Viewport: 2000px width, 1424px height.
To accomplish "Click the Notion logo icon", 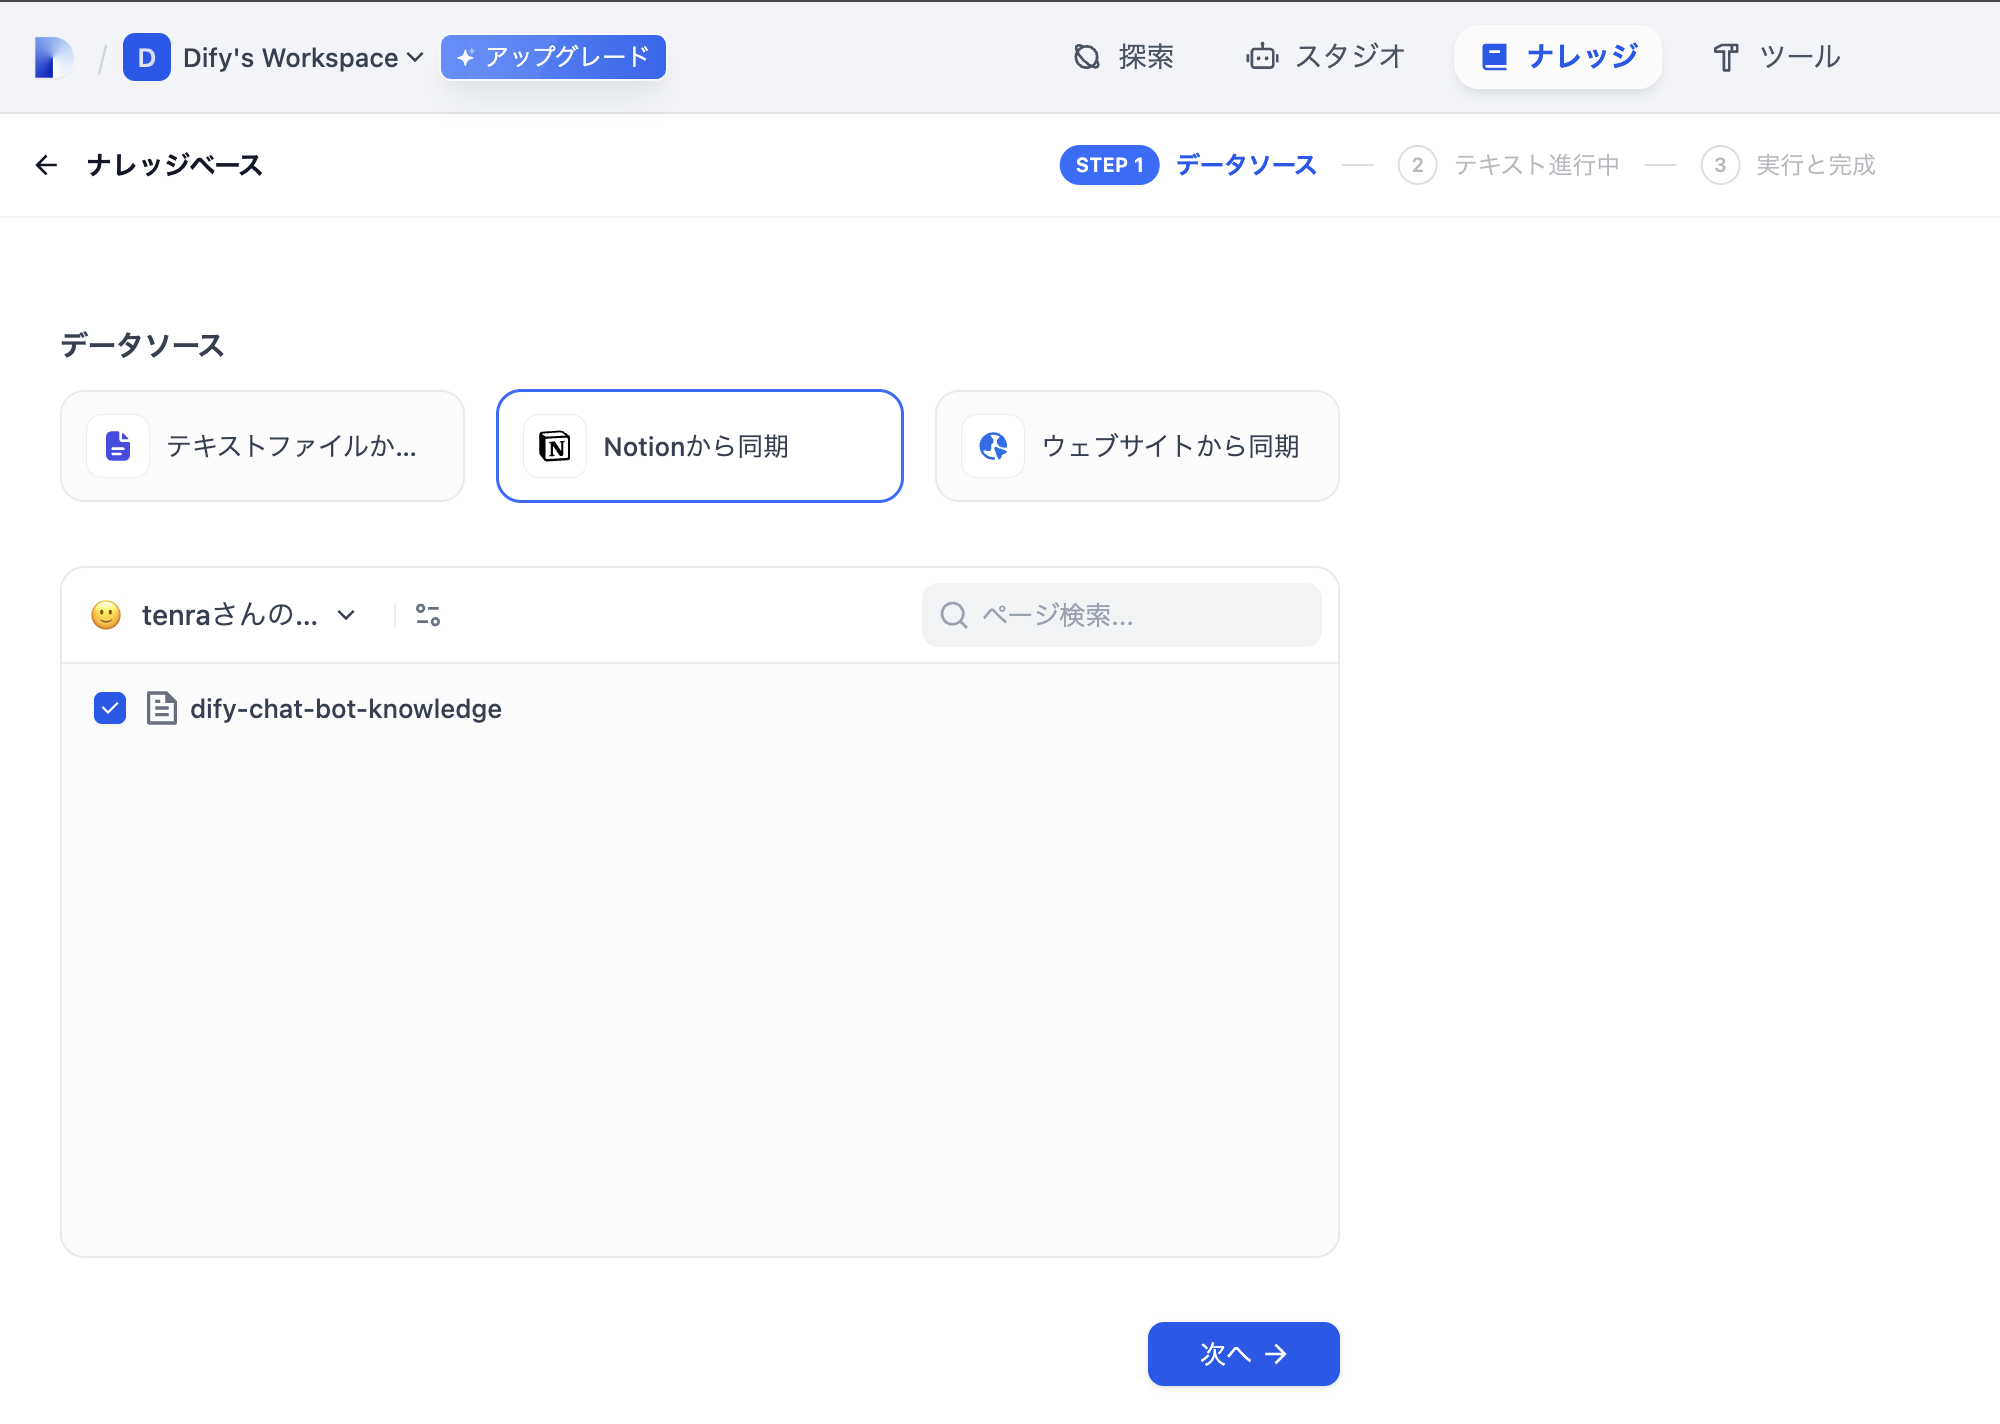I will point(555,446).
